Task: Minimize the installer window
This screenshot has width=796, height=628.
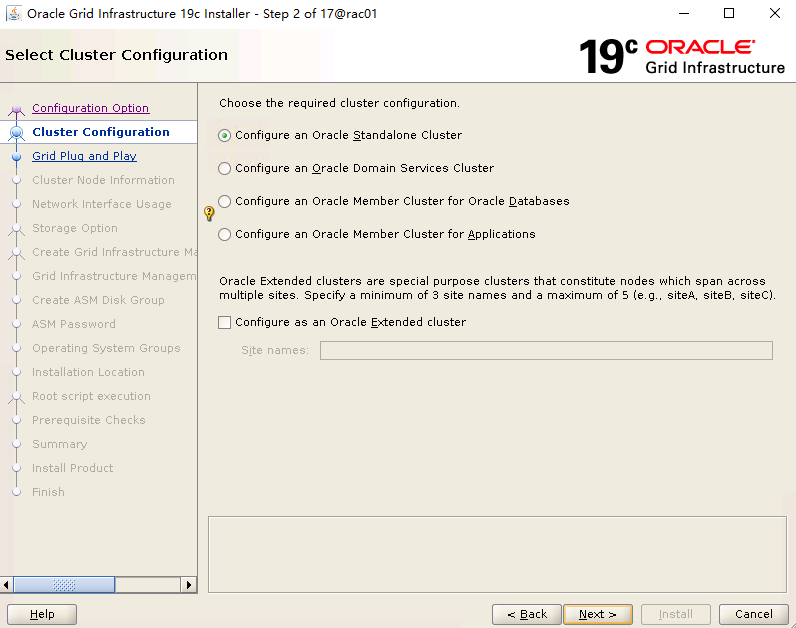Action: 684,13
